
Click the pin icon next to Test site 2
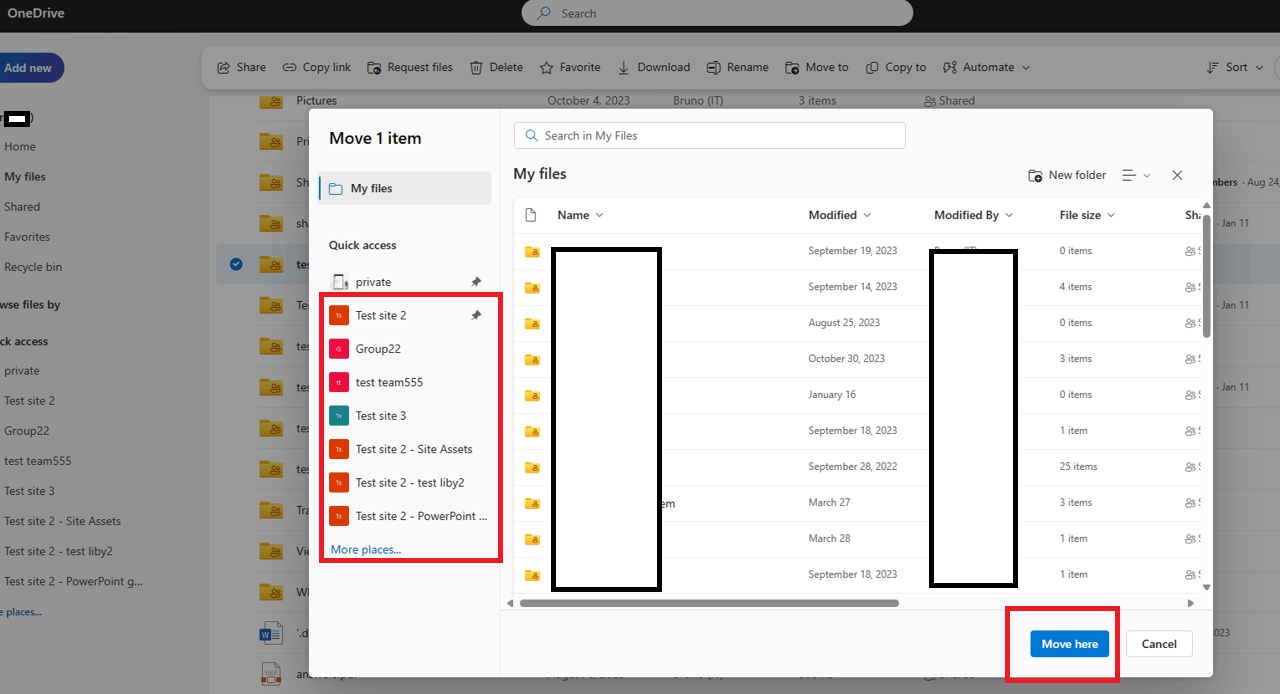point(476,315)
